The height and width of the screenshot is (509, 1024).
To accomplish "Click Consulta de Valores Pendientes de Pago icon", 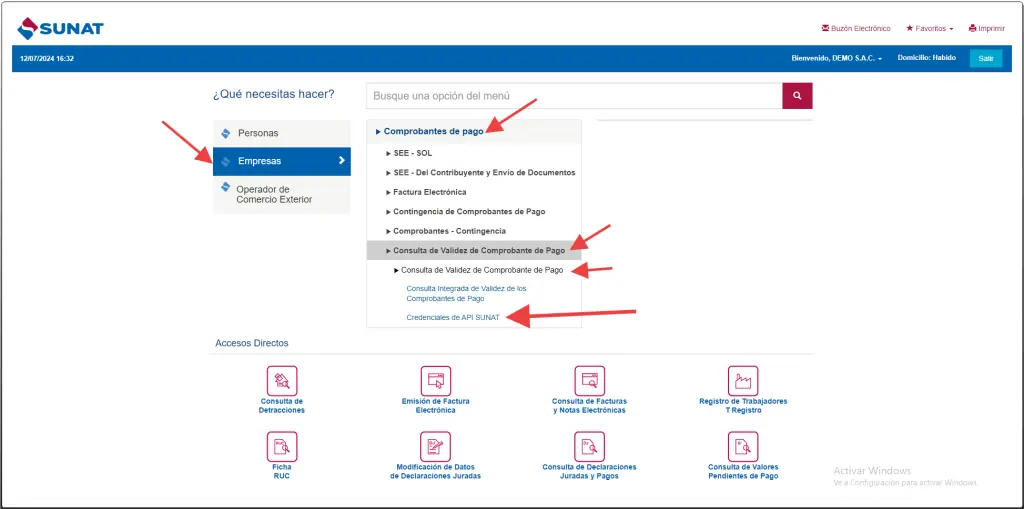I will pos(743,447).
